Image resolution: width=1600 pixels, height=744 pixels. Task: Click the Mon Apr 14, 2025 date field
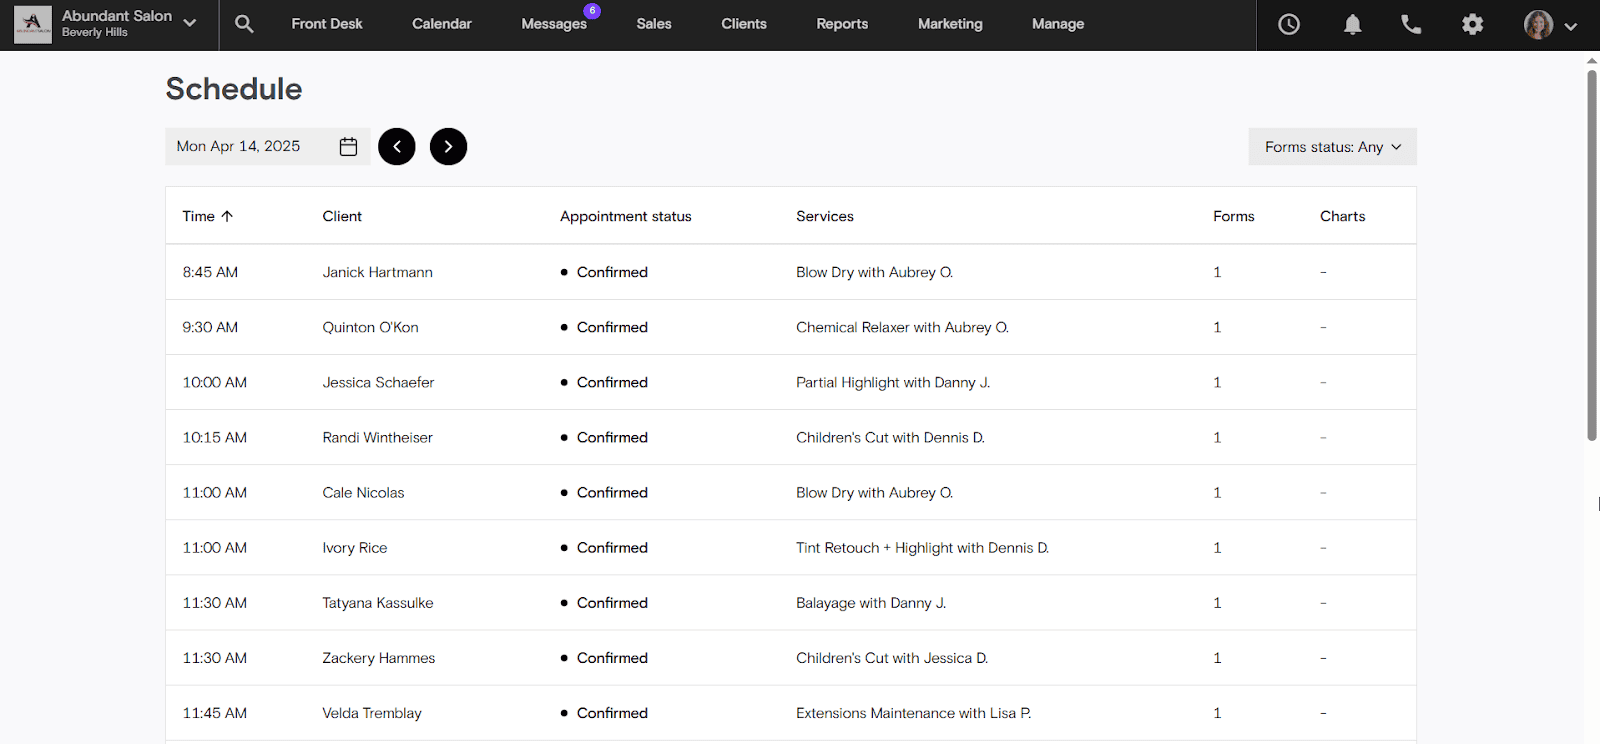(x=240, y=147)
